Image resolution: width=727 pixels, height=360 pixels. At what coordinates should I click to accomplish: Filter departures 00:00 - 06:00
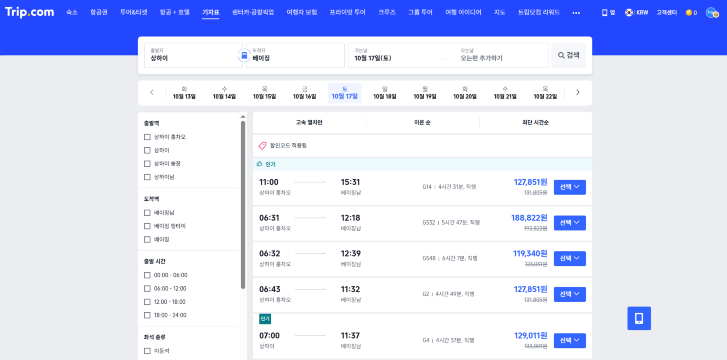147,275
